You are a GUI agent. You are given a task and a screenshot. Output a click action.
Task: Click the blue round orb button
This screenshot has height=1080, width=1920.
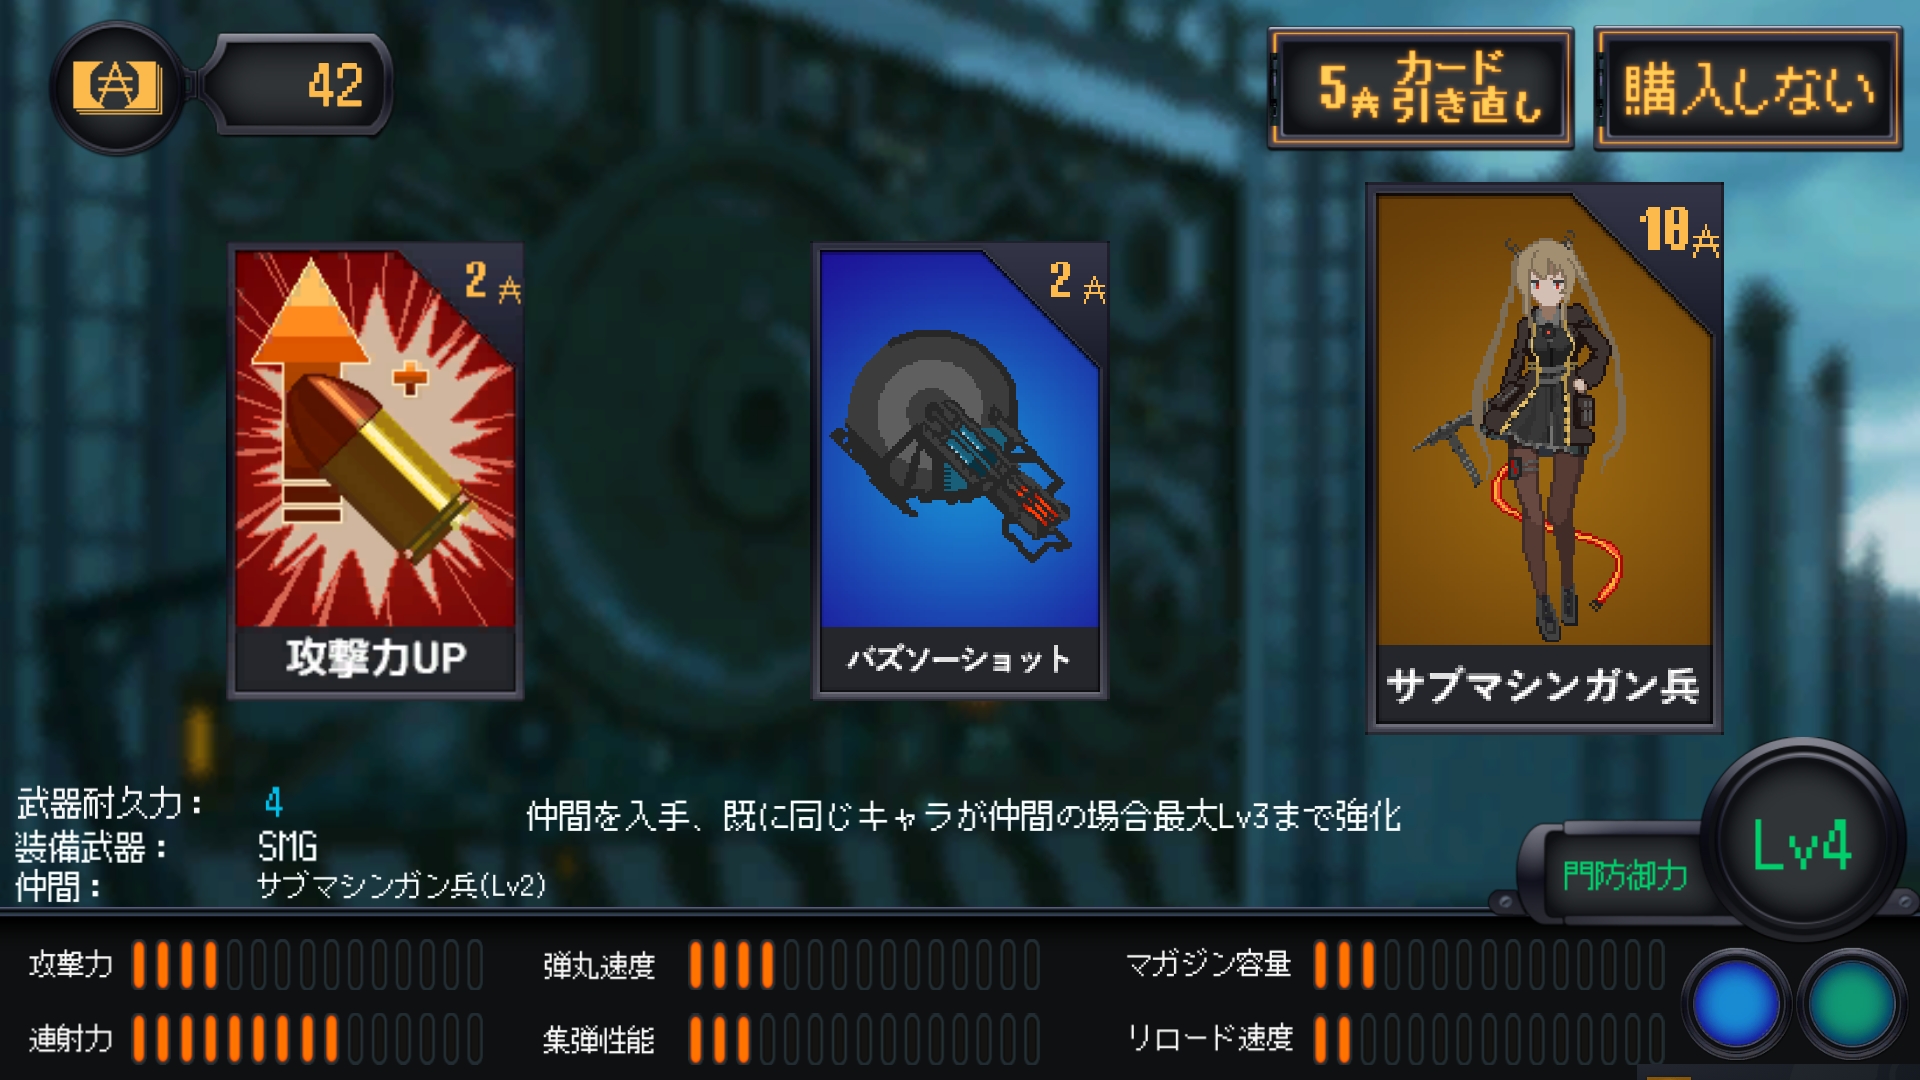point(1736,1003)
